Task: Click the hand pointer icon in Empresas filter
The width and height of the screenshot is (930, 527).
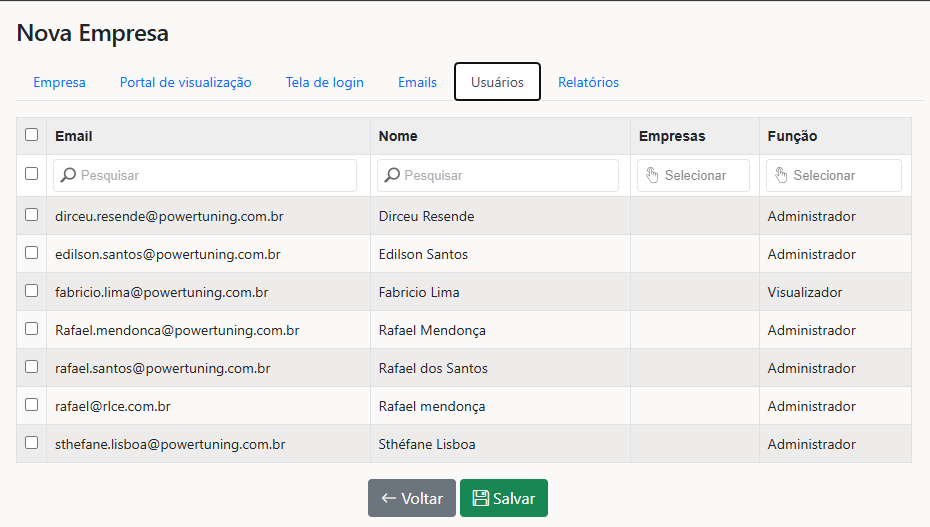Action: coord(652,176)
